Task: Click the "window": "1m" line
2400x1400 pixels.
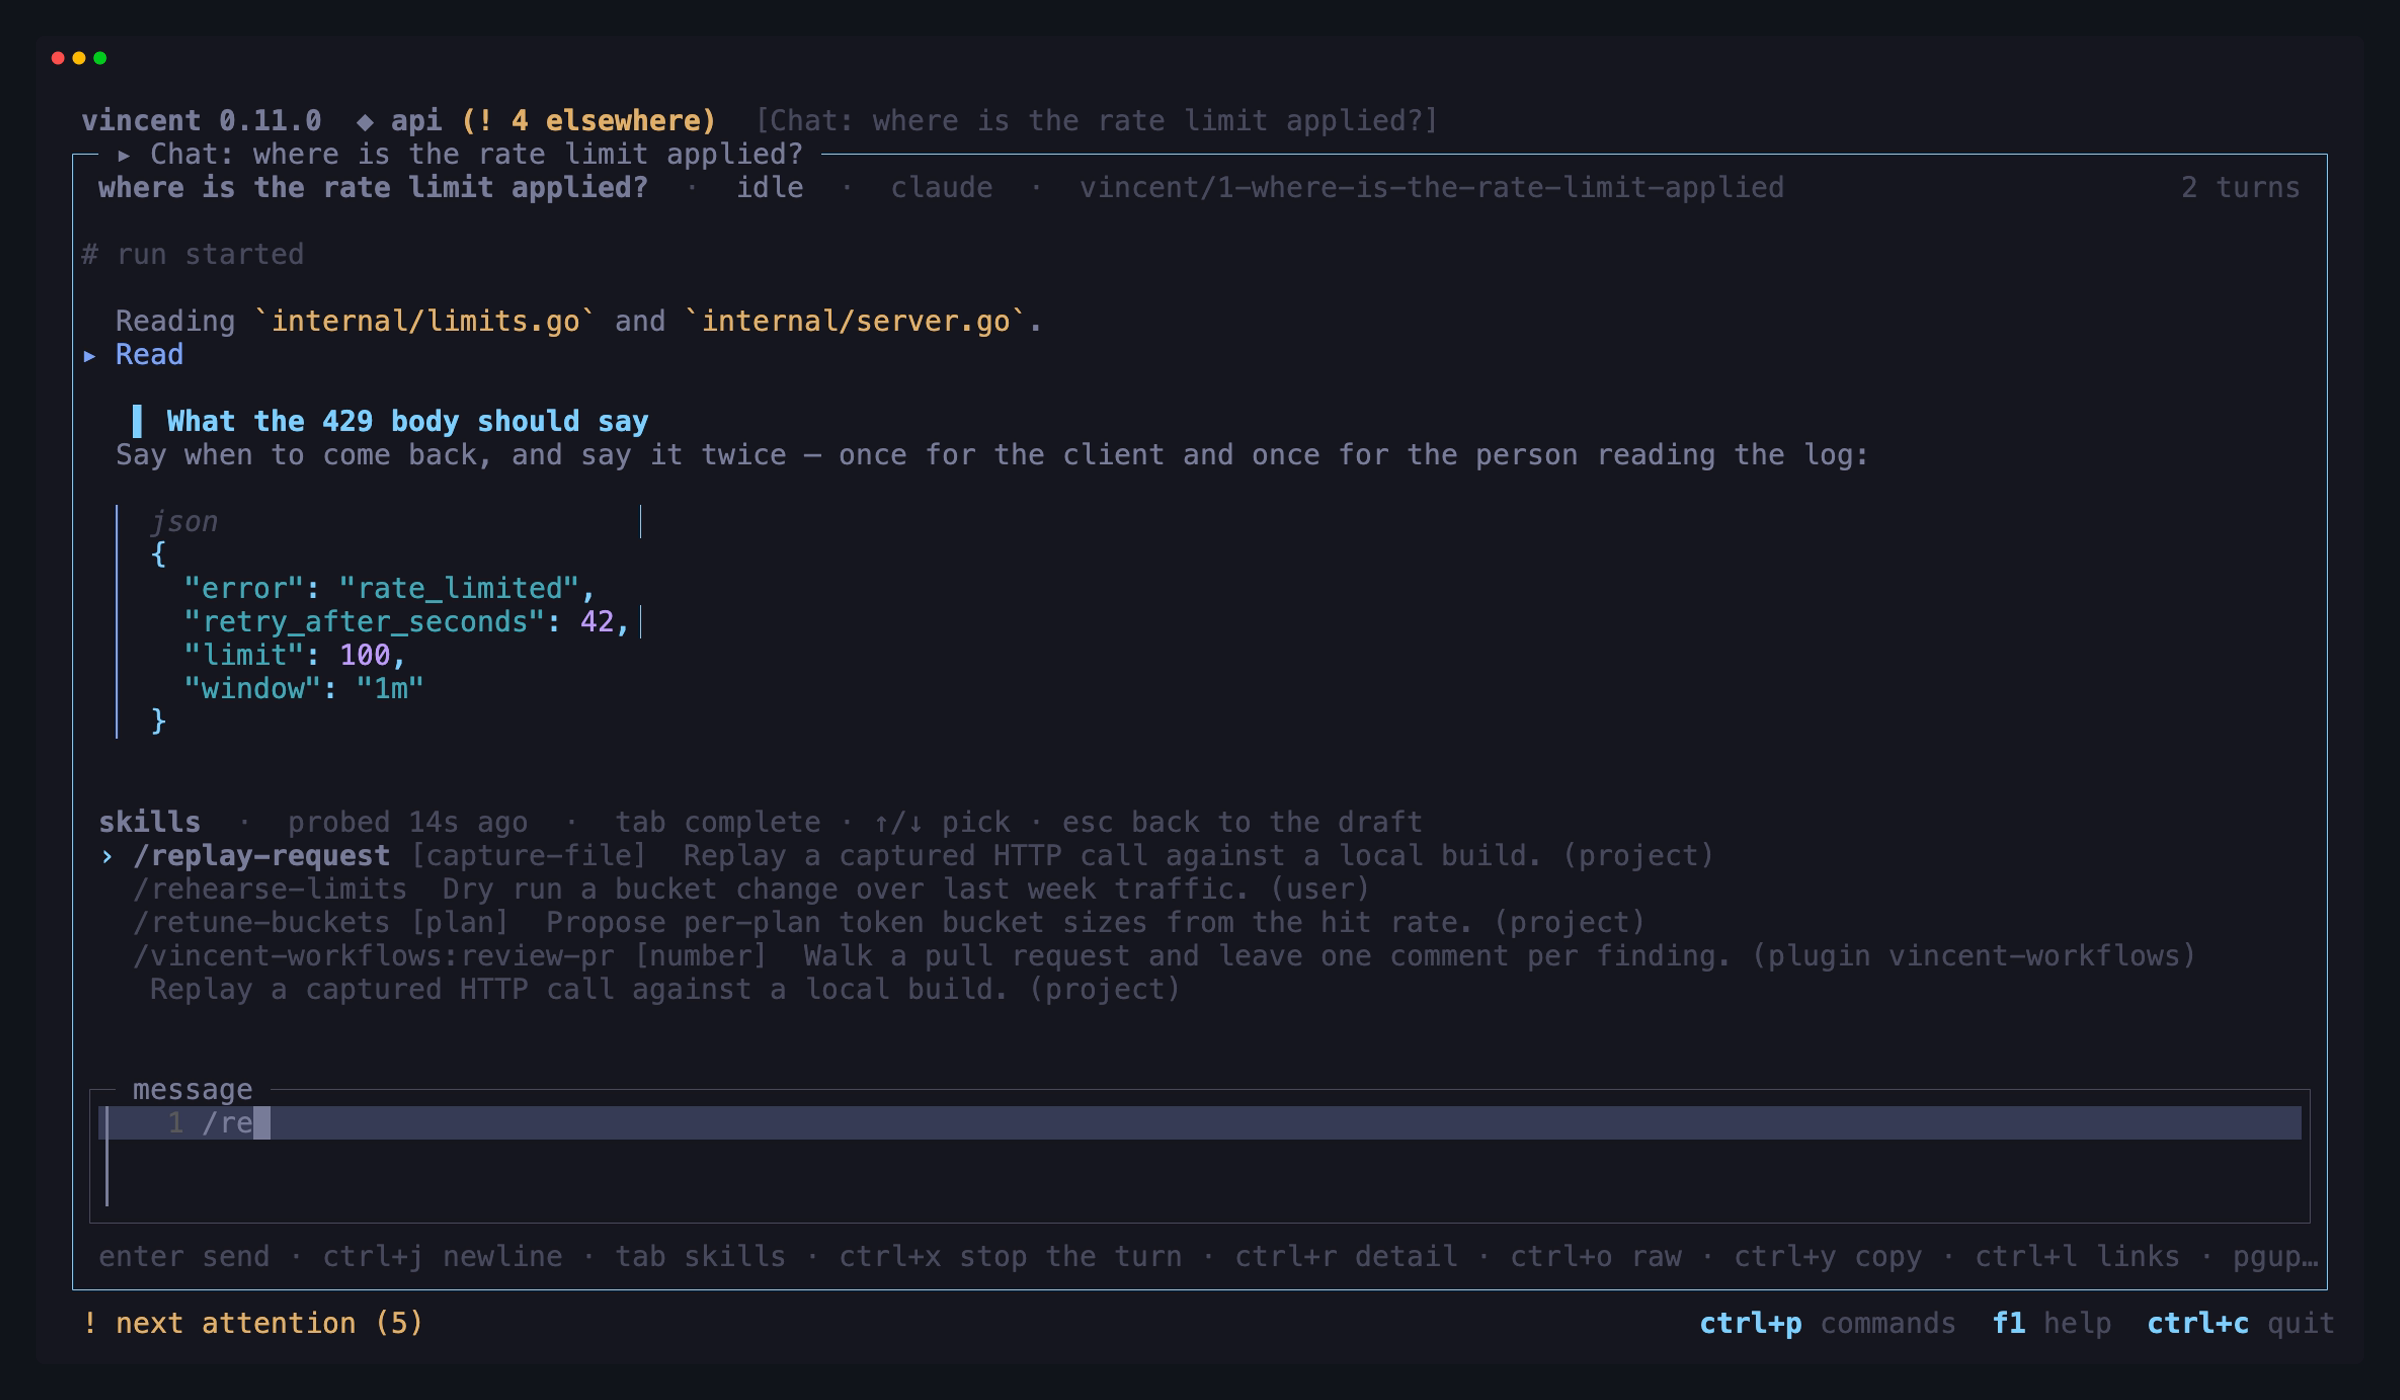Action: (303, 688)
